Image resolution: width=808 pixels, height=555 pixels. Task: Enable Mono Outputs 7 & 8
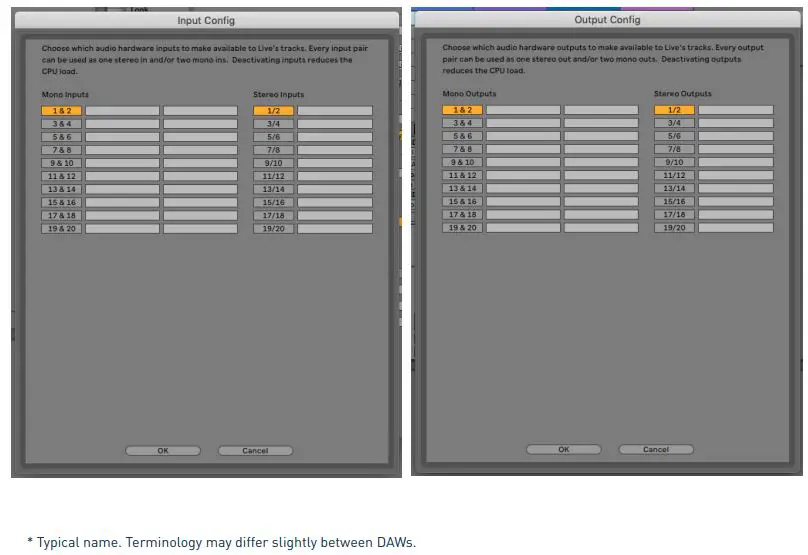pyautogui.click(x=463, y=149)
